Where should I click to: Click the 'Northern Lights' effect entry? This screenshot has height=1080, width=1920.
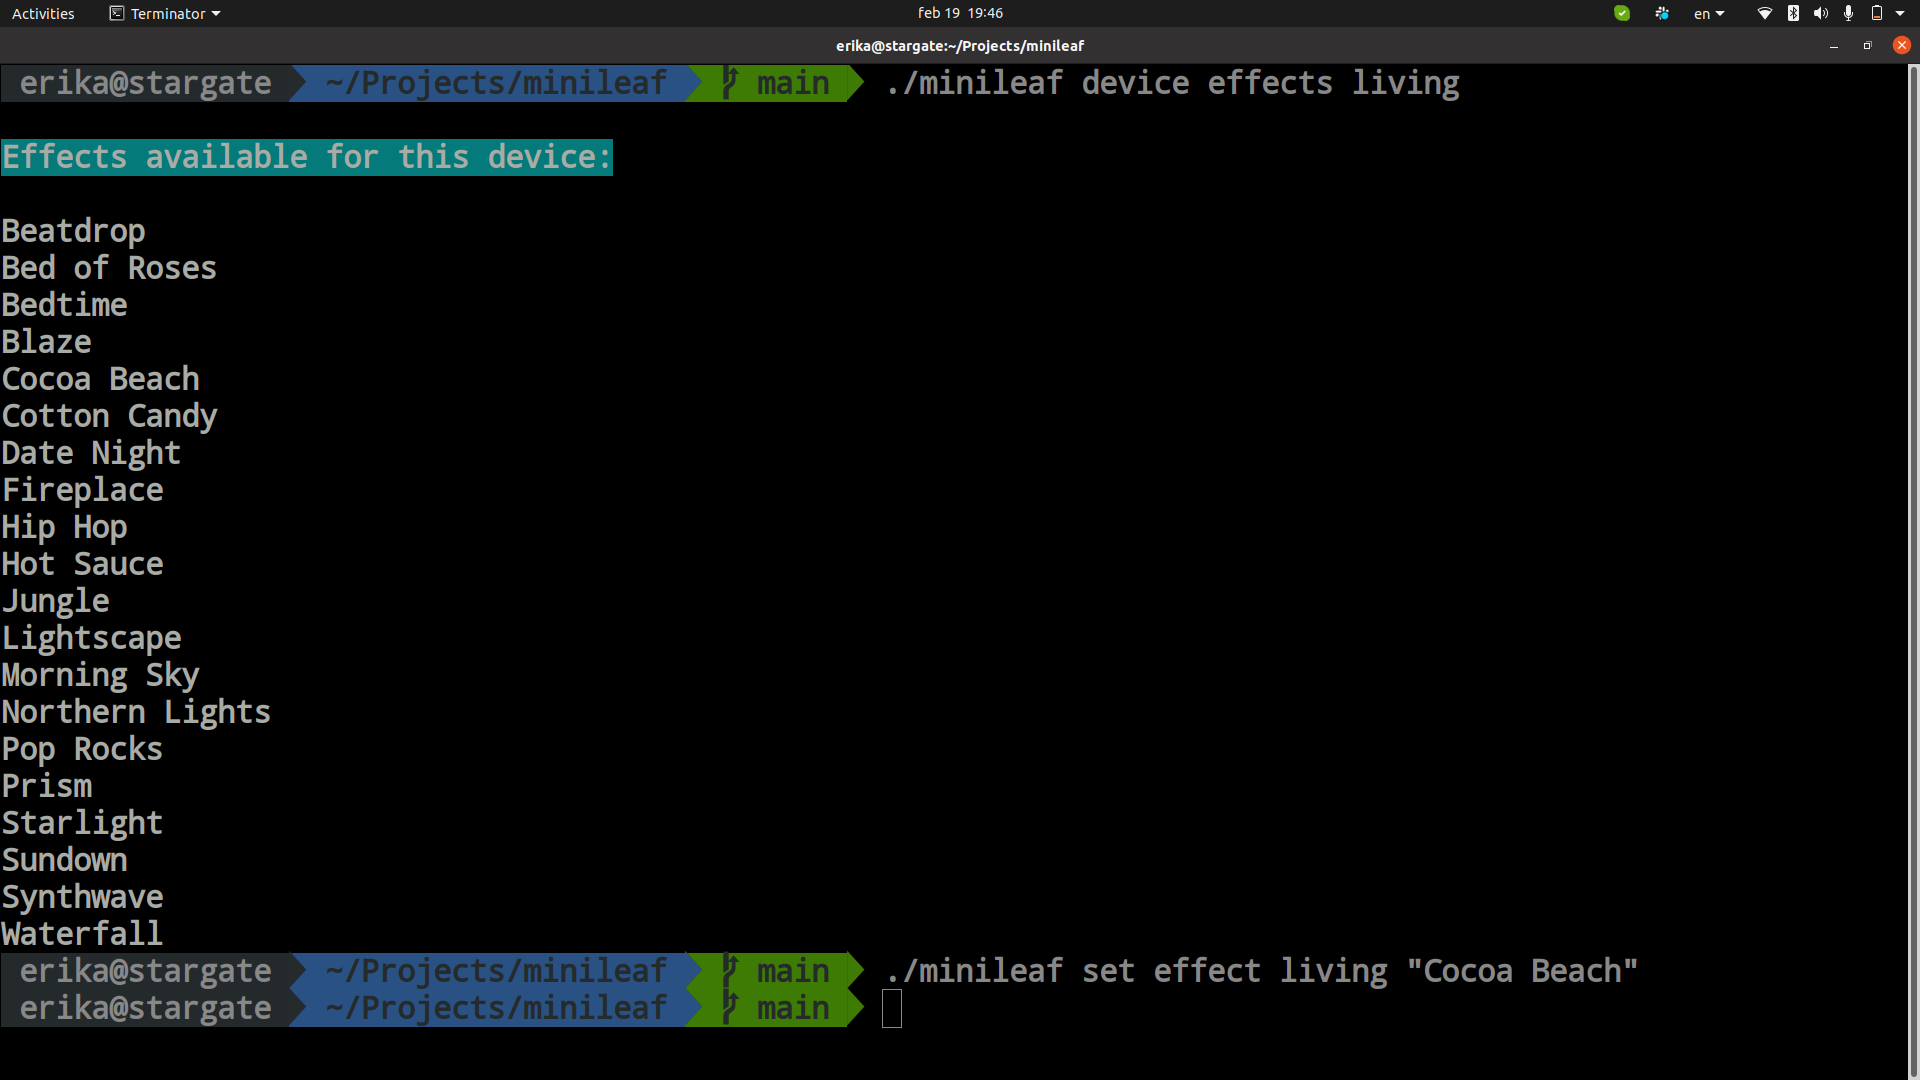click(x=136, y=711)
